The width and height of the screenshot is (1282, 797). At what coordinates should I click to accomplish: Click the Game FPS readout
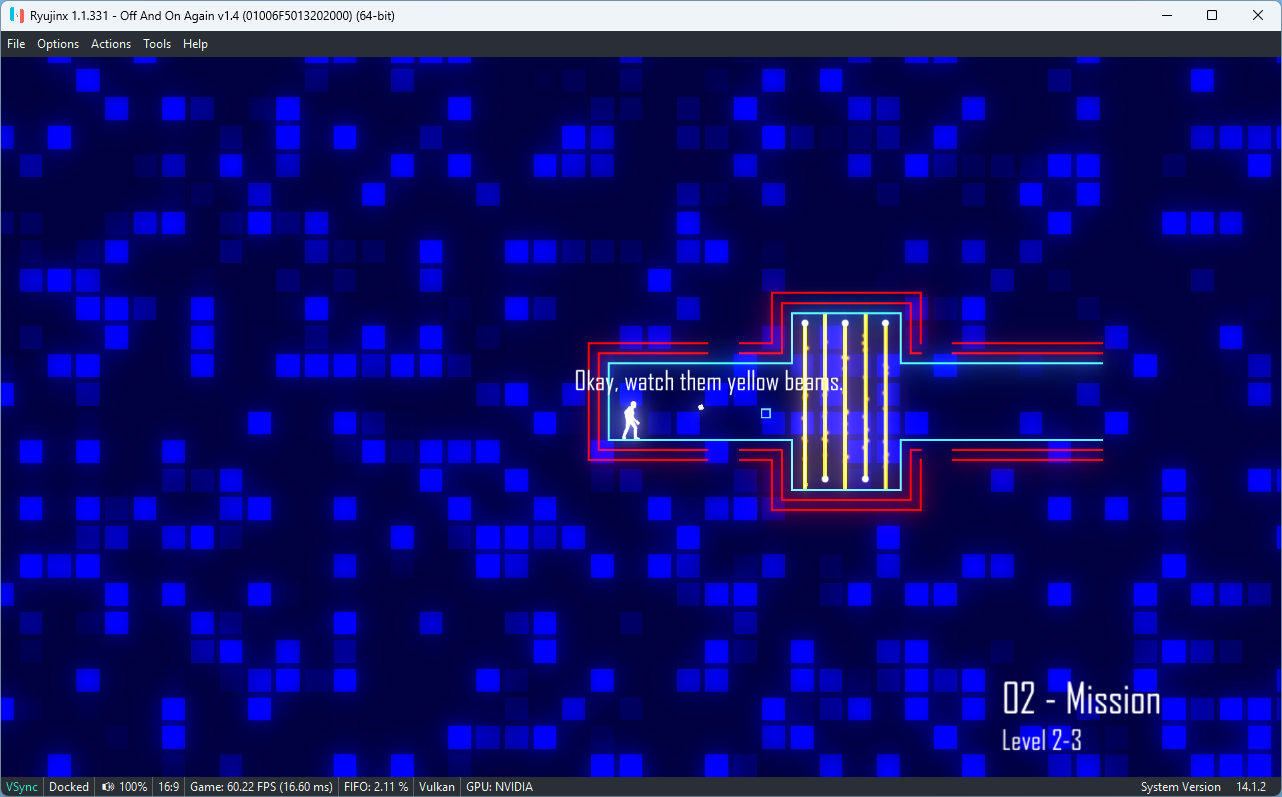261,787
